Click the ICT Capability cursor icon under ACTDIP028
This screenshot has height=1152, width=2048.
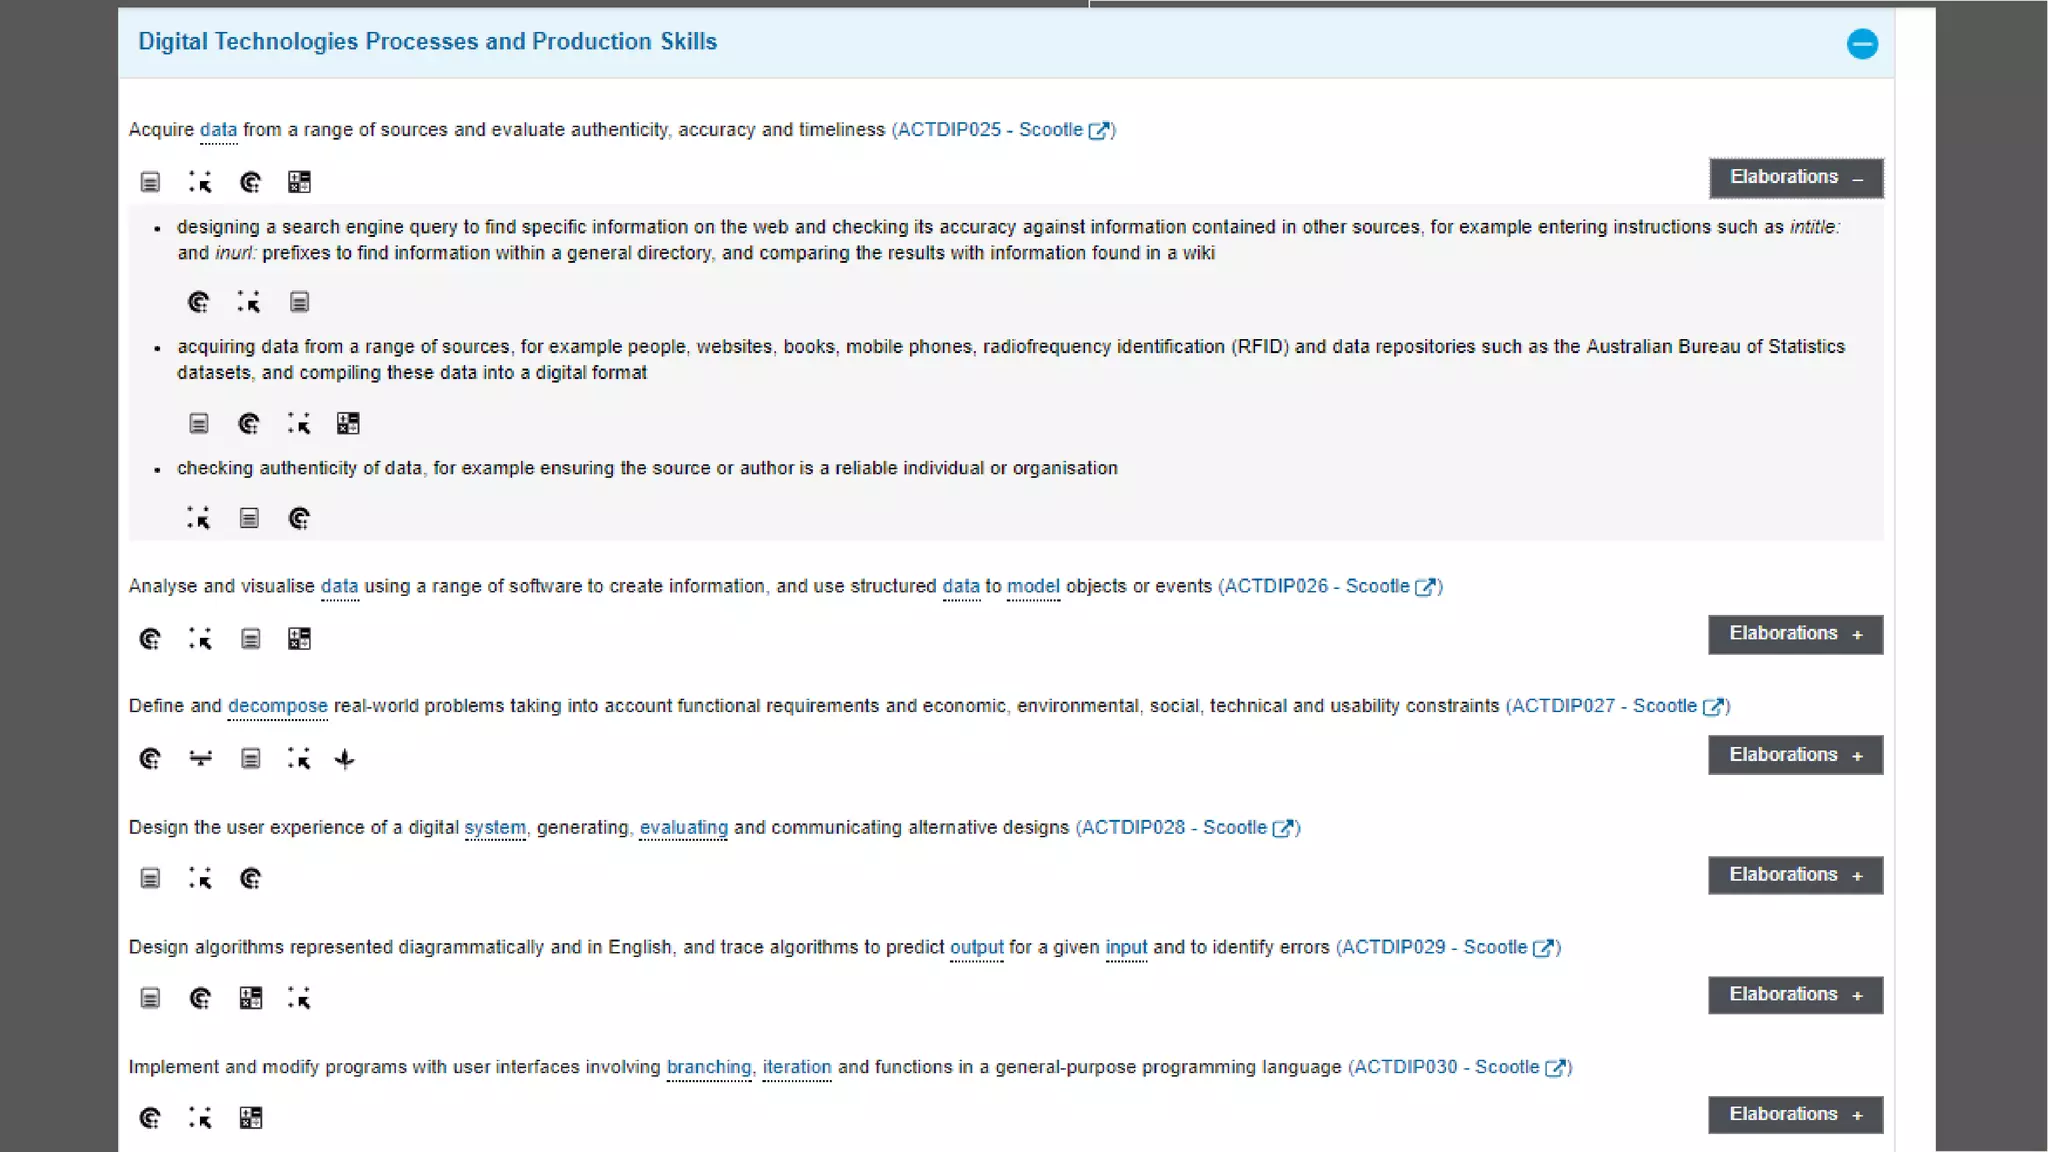point(200,878)
